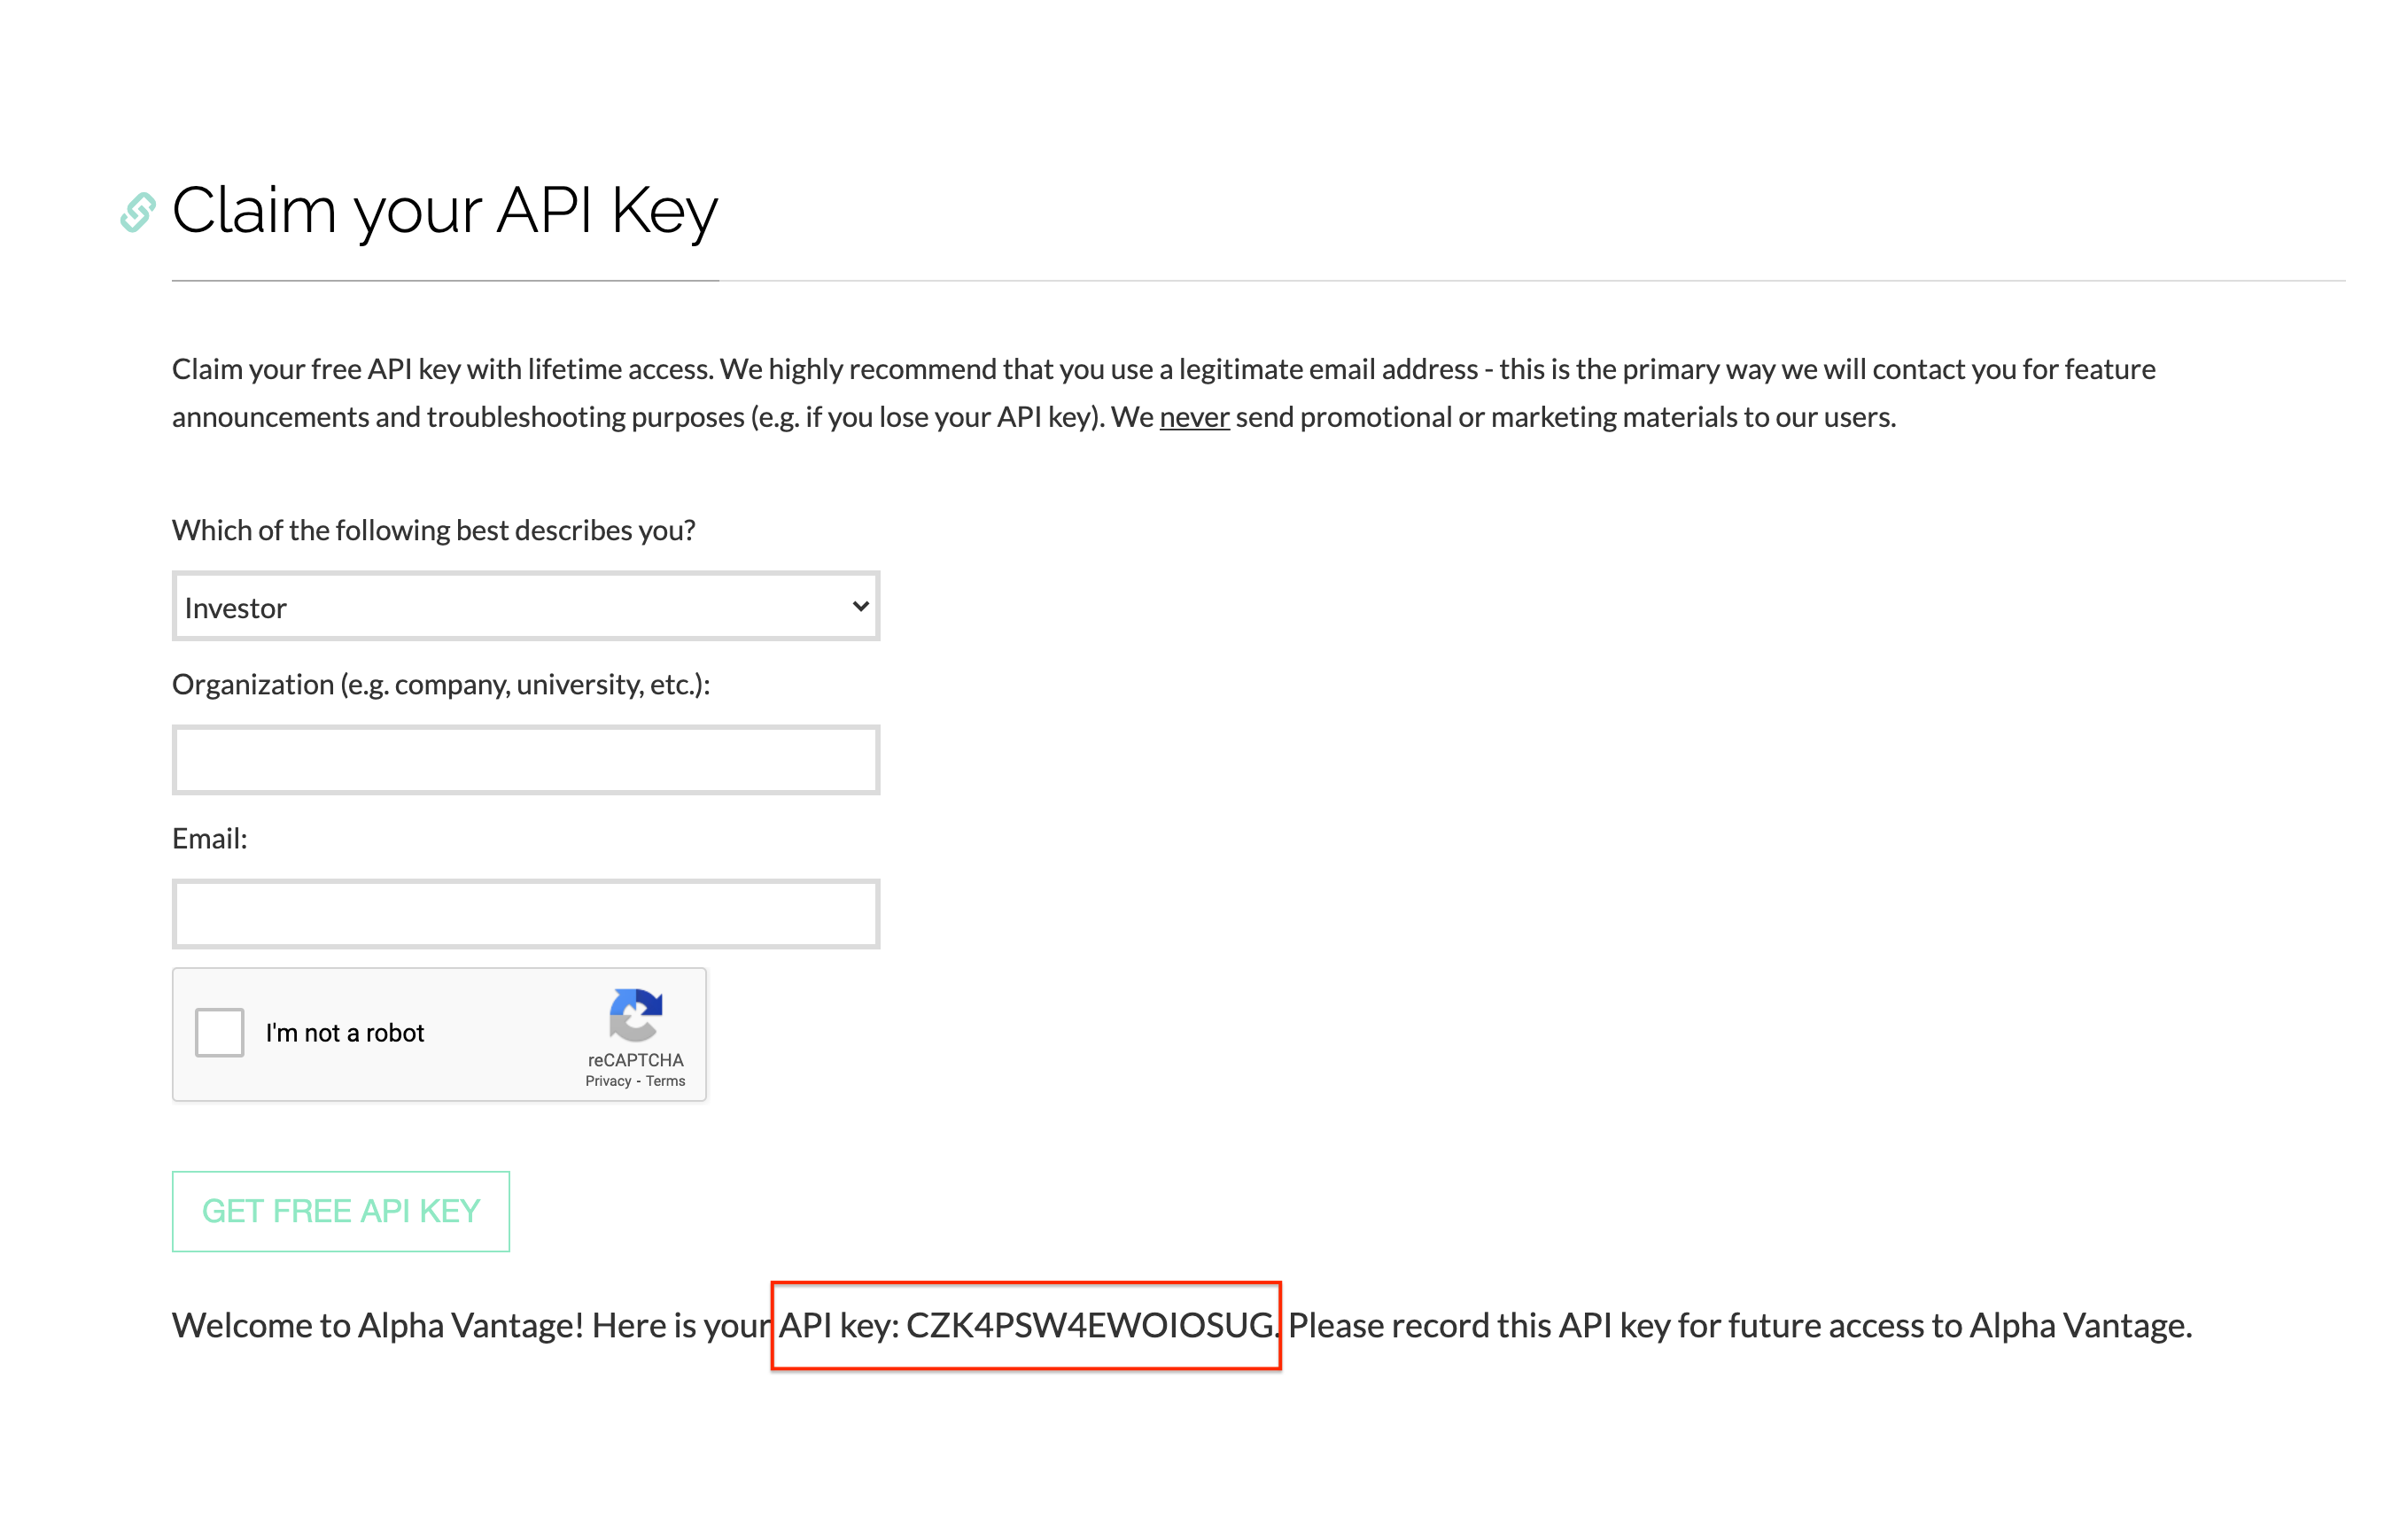Click the underlined word never
The image size is (2408, 1534).
click(1194, 417)
